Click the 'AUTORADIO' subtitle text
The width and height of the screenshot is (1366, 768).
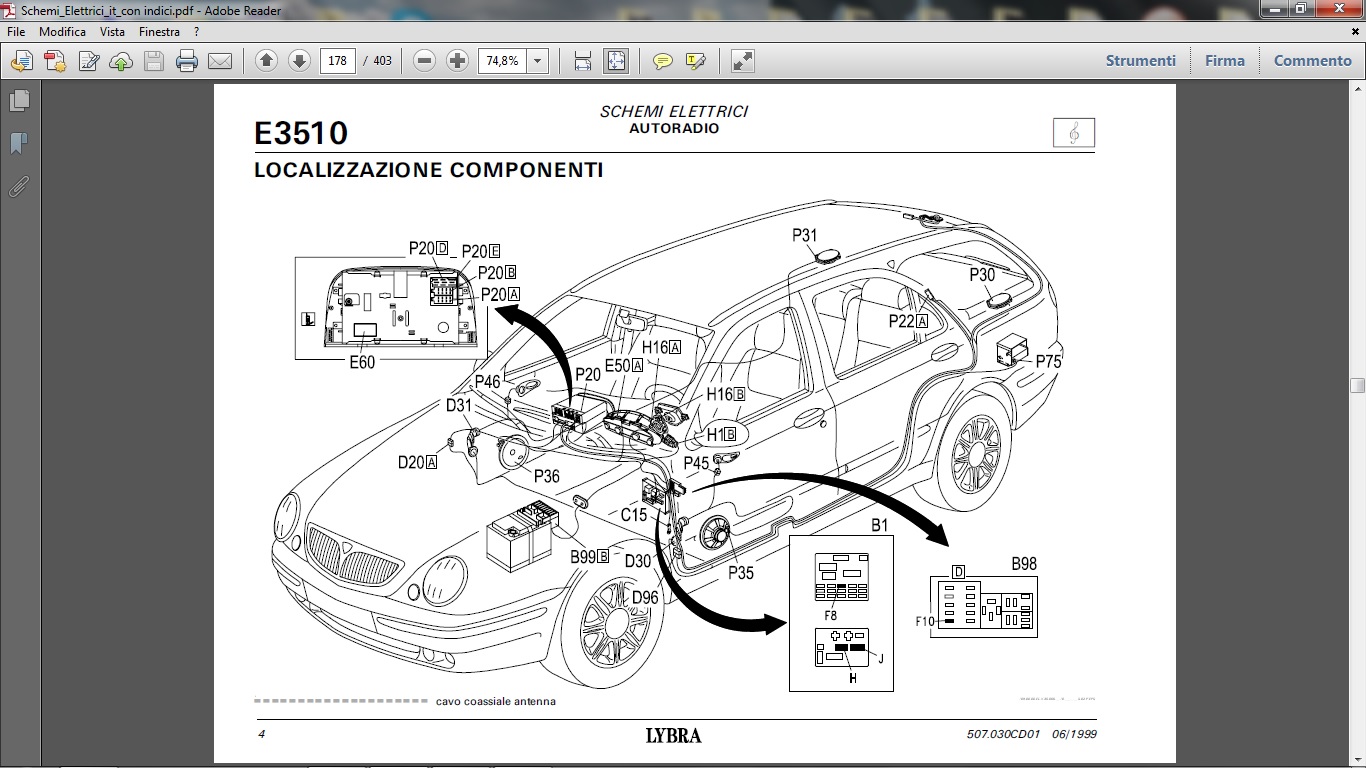coord(674,129)
